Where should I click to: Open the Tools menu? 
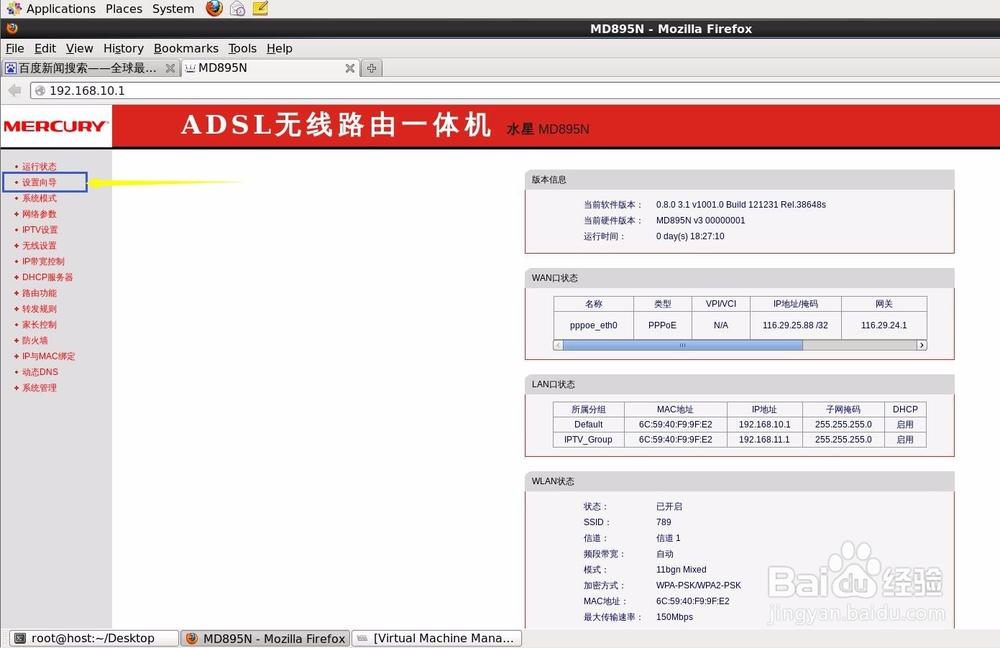(x=242, y=48)
